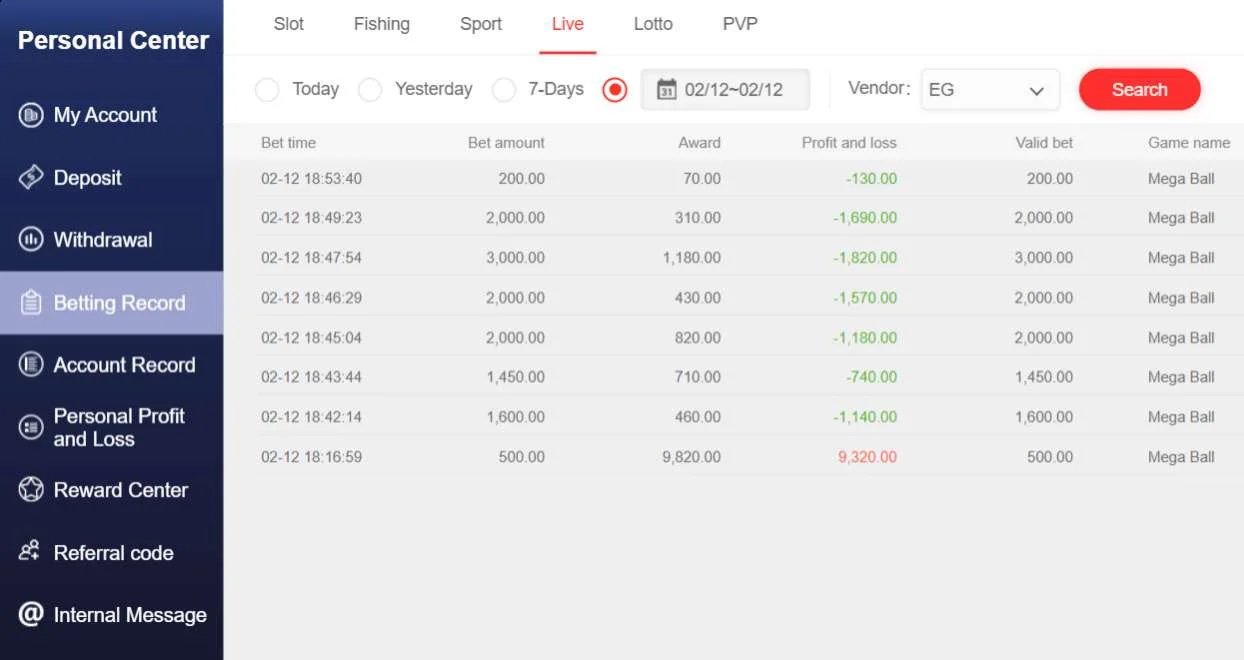The image size is (1244, 660).
Task: Click bet time 02-12 18:42:14
Action: click(x=311, y=417)
